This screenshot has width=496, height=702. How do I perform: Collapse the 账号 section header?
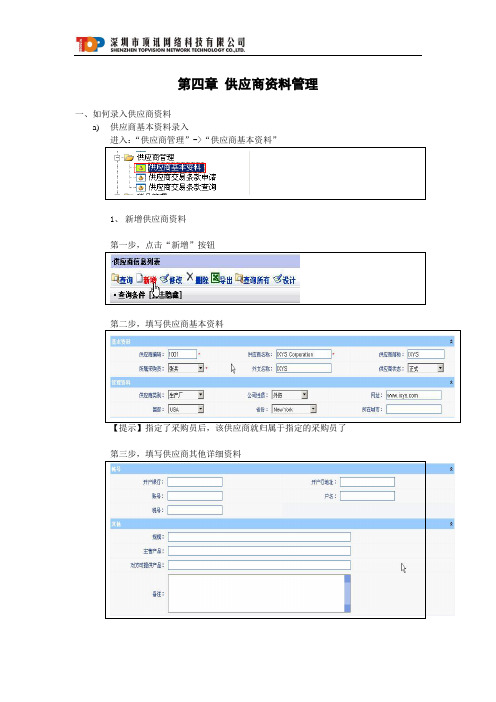coord(451,469)
